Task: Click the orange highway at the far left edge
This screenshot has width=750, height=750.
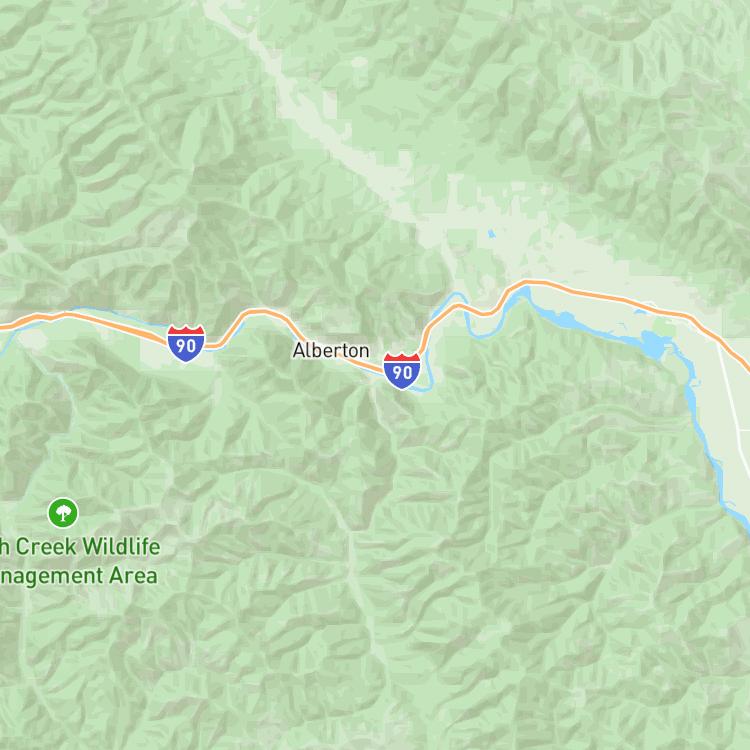Action: coord(6,327)
